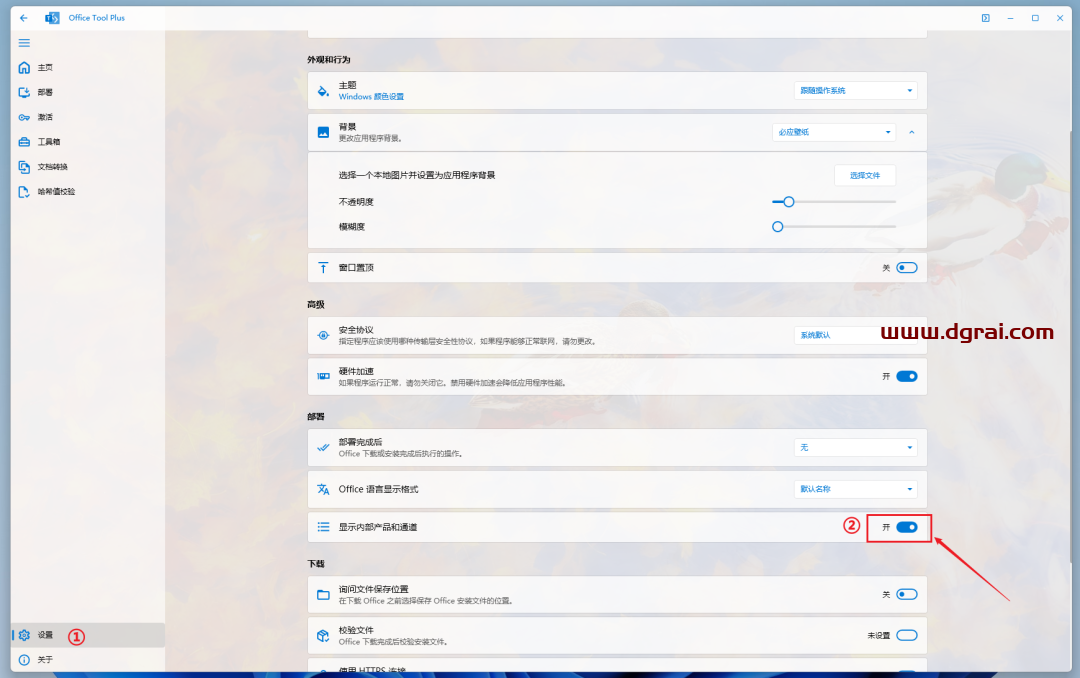Open the 关于 page

(88, 660)
